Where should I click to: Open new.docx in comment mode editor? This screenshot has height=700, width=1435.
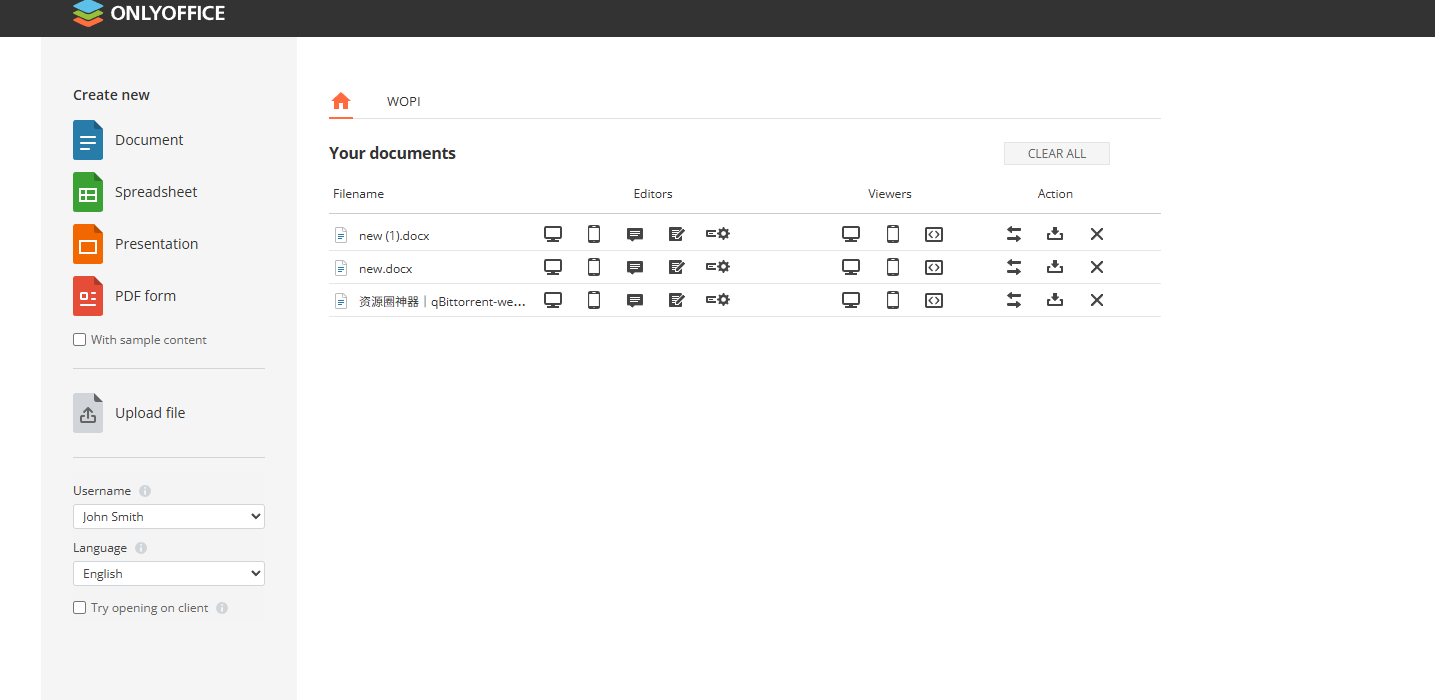tap(635, 268)
